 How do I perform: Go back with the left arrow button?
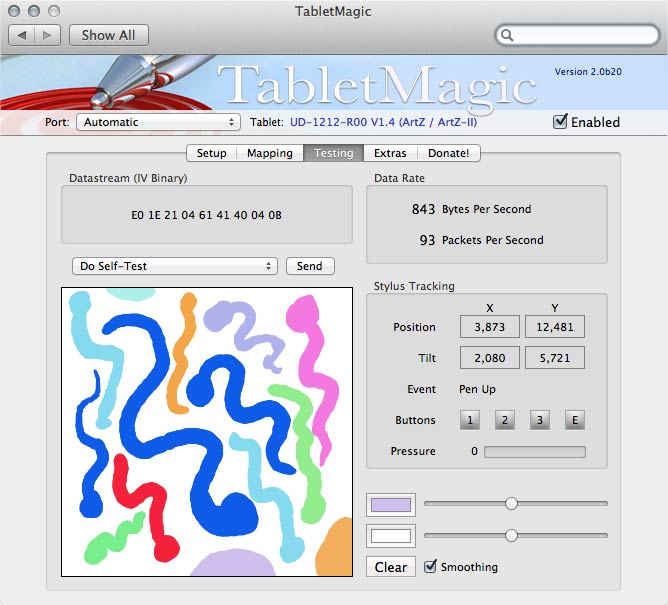pos(22,35)
